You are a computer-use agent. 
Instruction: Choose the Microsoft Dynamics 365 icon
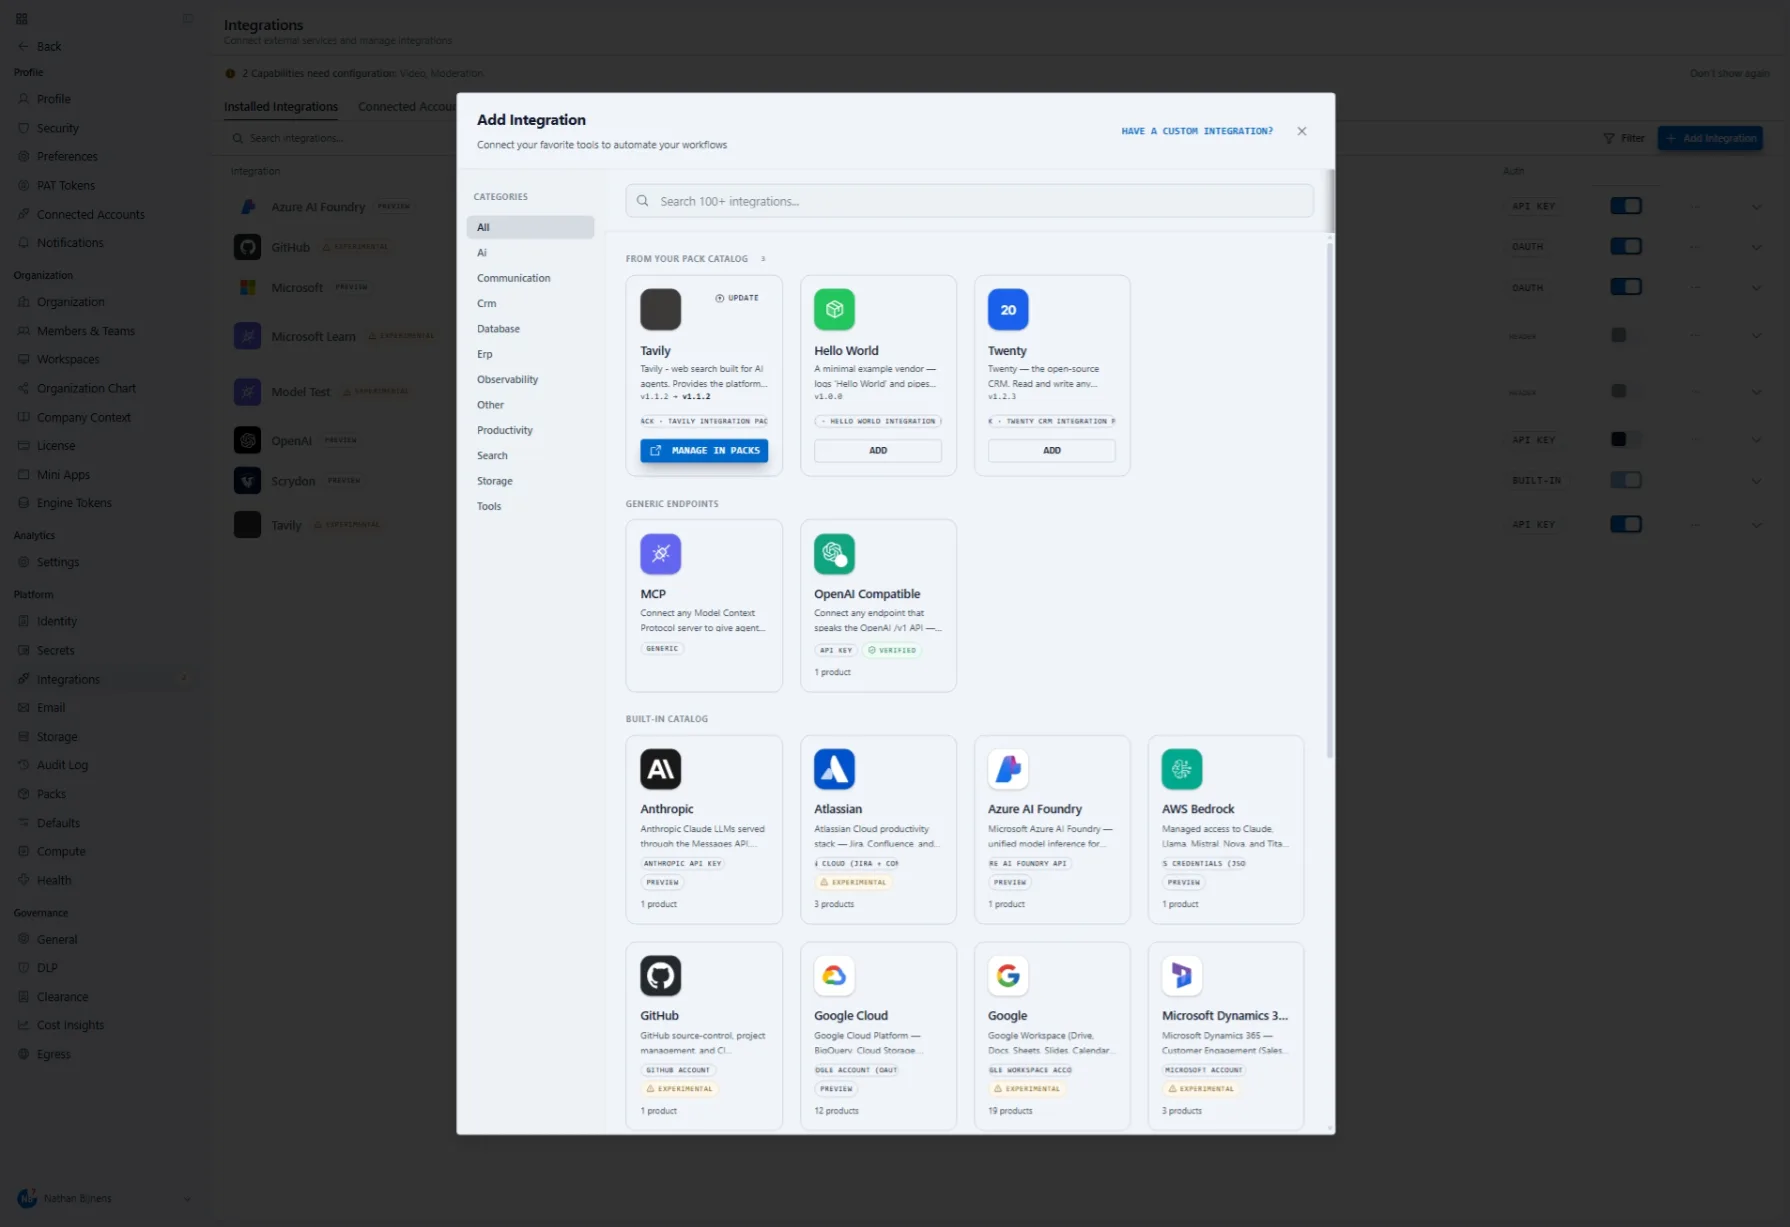click(1182, 976)
